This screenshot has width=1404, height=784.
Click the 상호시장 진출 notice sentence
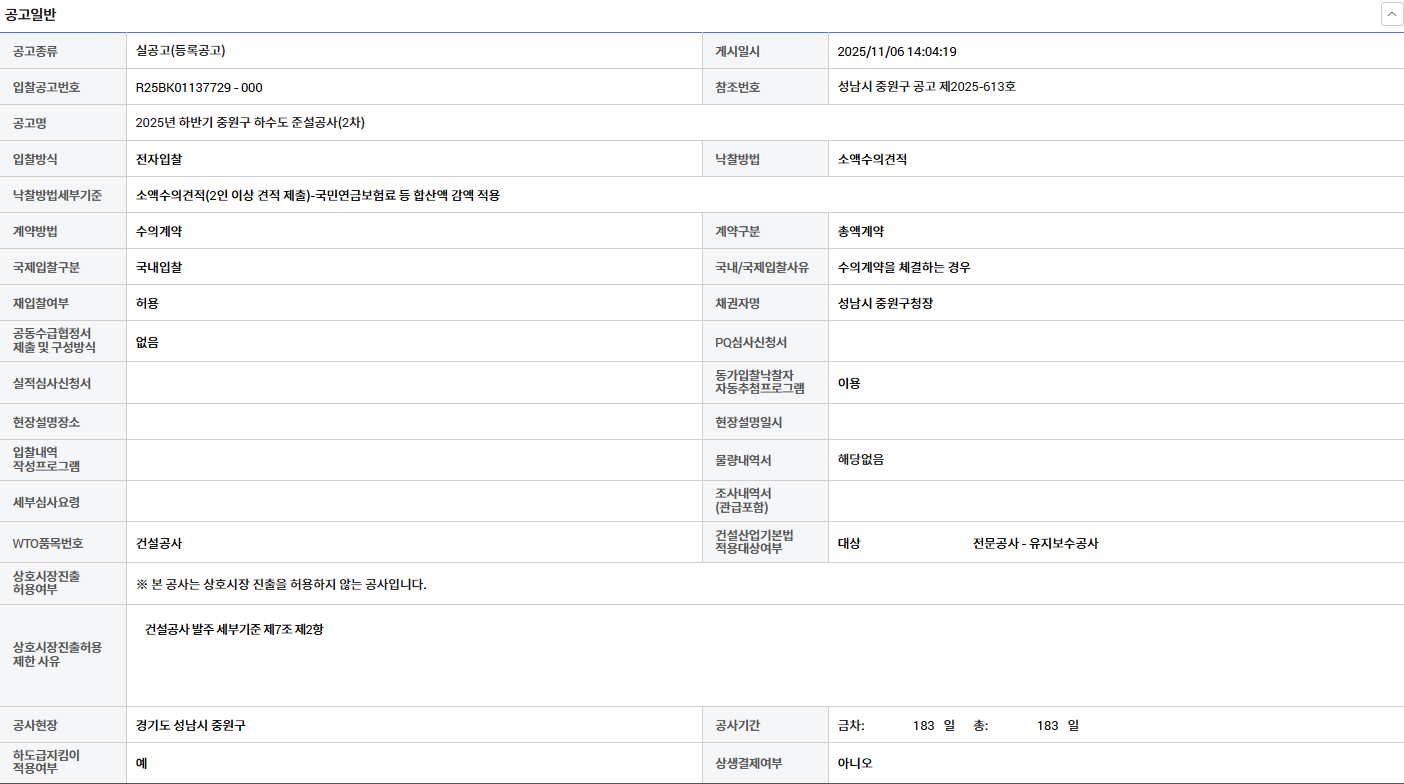pos(281,584)
